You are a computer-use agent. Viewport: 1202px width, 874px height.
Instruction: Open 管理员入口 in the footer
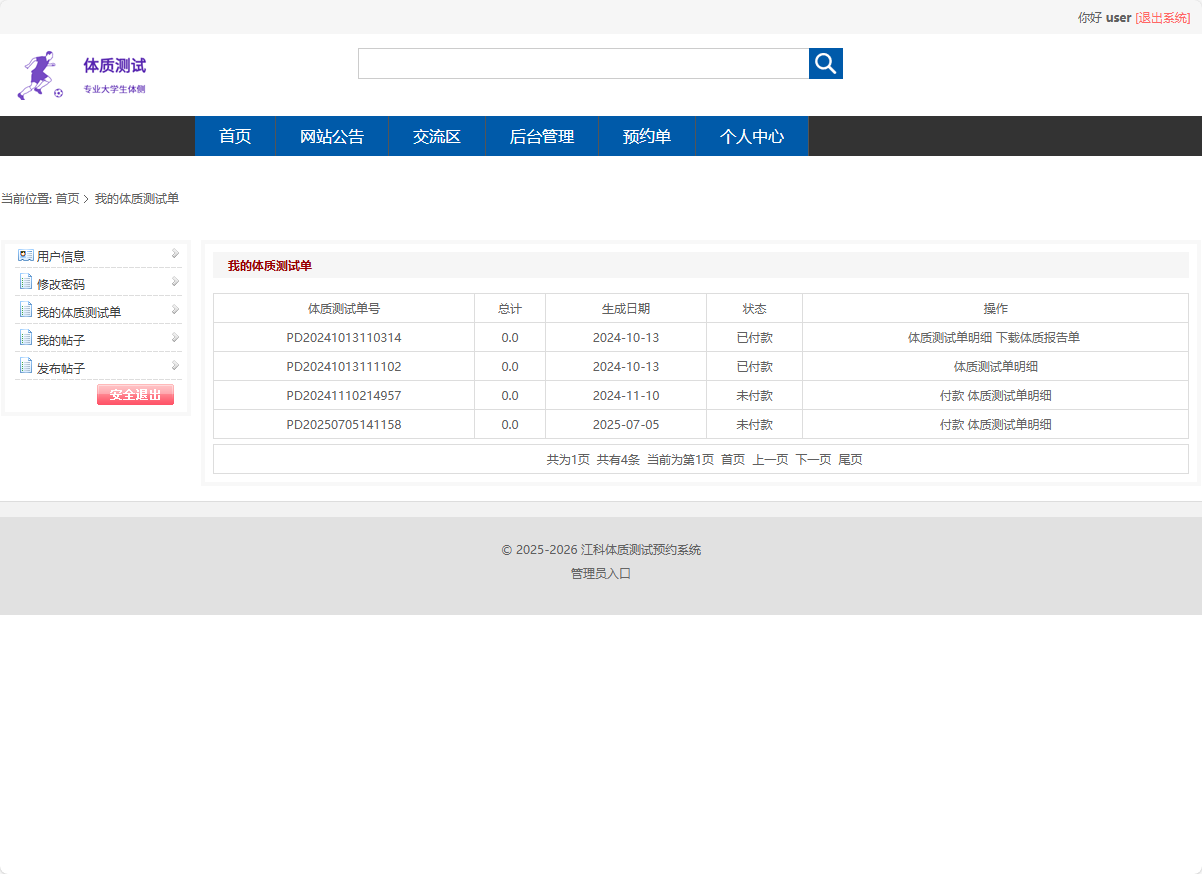[x=601, y=573]
